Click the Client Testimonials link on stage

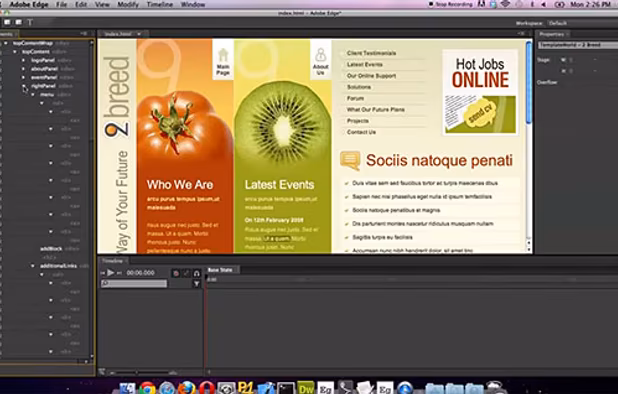coord(371,53)
